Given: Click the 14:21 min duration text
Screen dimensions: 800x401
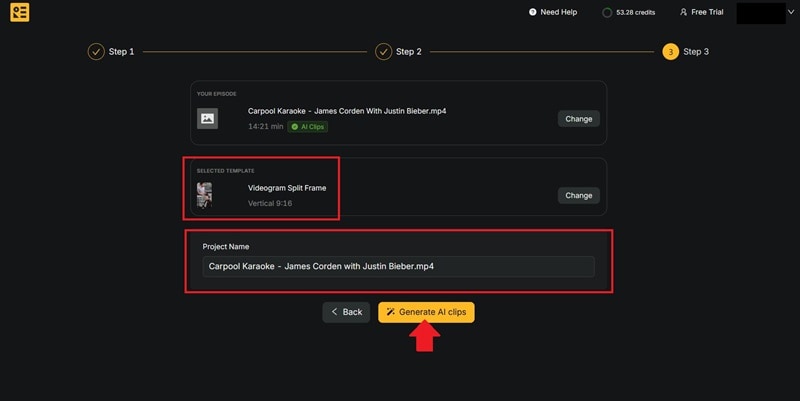Looking at the screenshot, I should pyautogui.click(x=265, y=126).
